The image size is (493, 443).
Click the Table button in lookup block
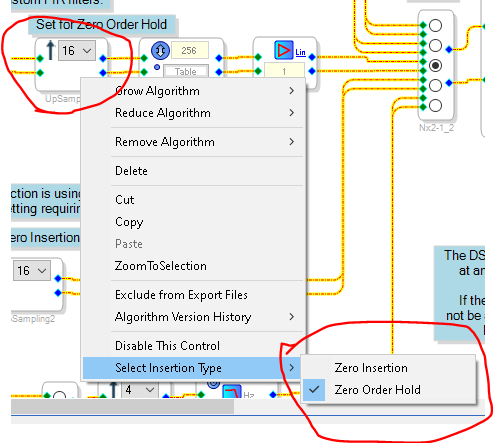(x=186, y=71)
